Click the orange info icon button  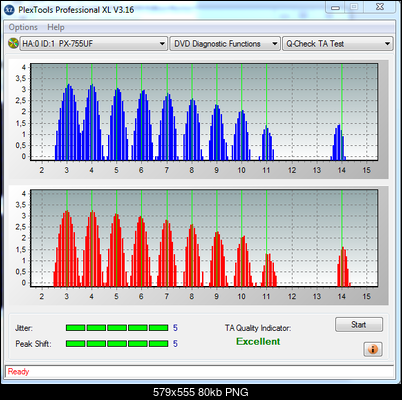click(x=373, y=349)
